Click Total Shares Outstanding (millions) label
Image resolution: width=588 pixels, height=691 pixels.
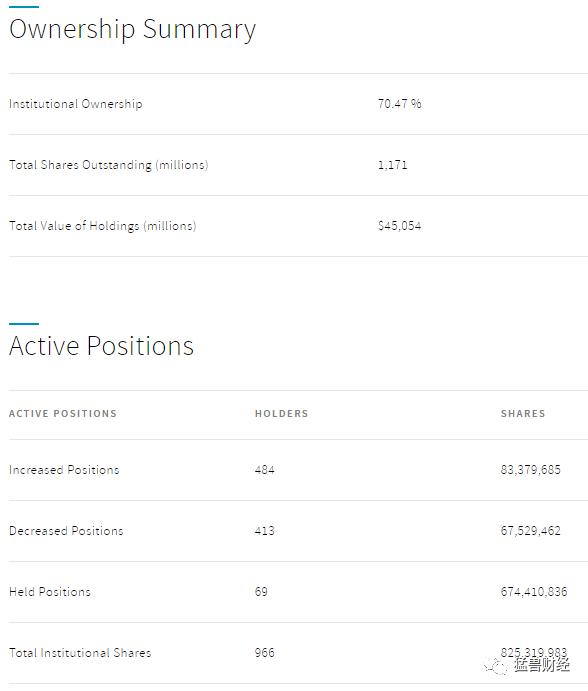pos(108,165)
